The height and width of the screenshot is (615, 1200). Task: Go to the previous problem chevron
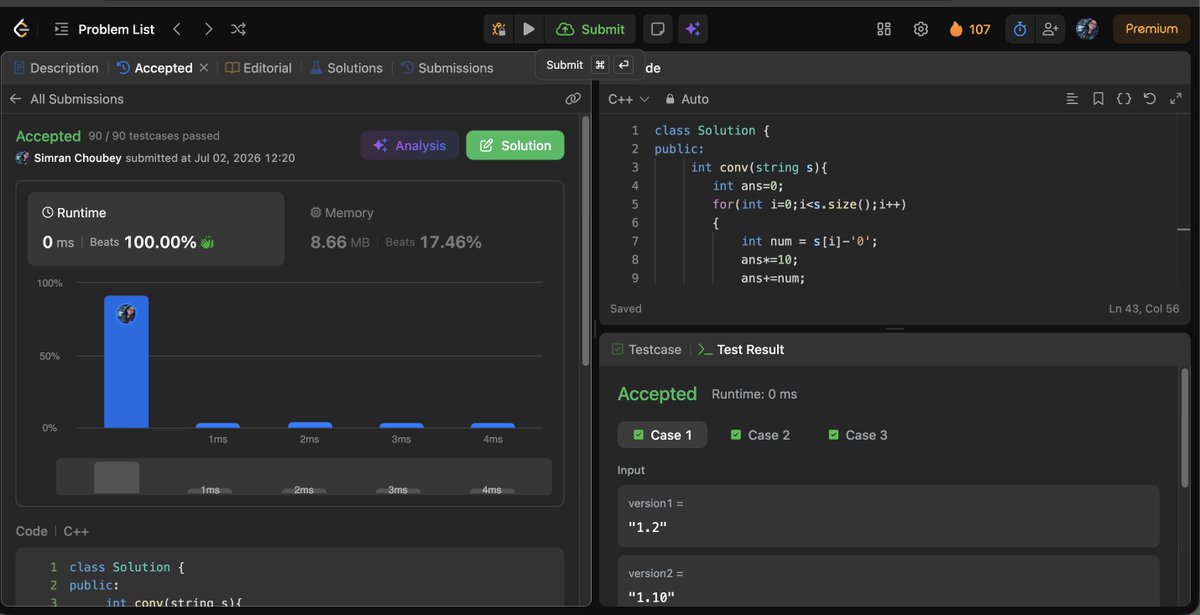(177, 29)
